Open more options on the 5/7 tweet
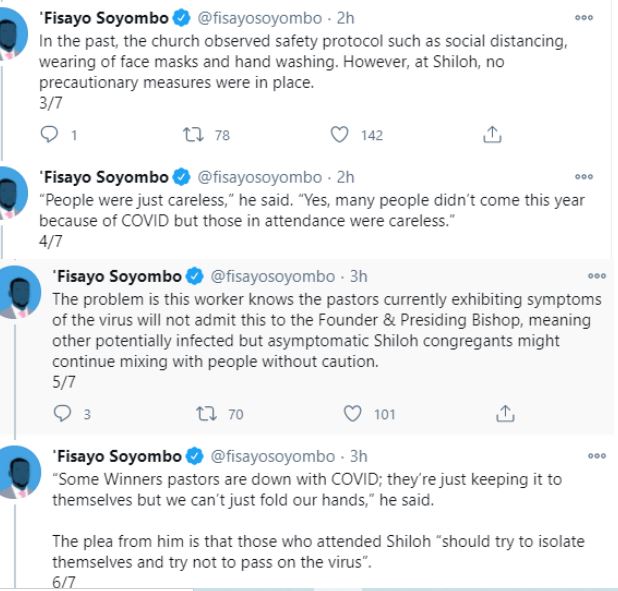 point(597,276)
